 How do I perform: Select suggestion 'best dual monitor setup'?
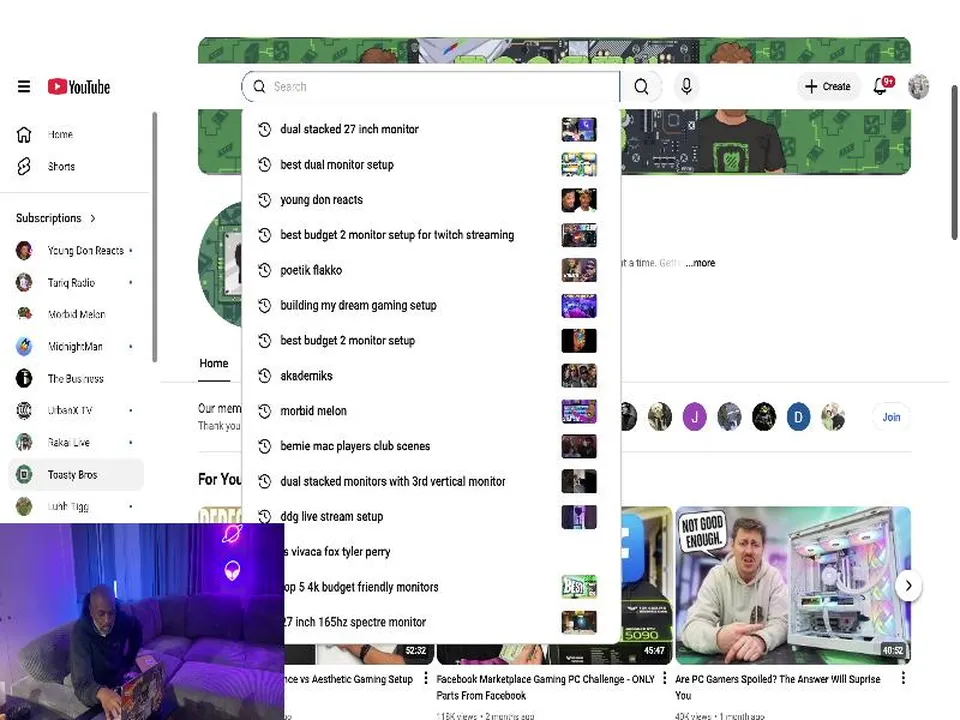pyautogui.click(x=431, y=165)
